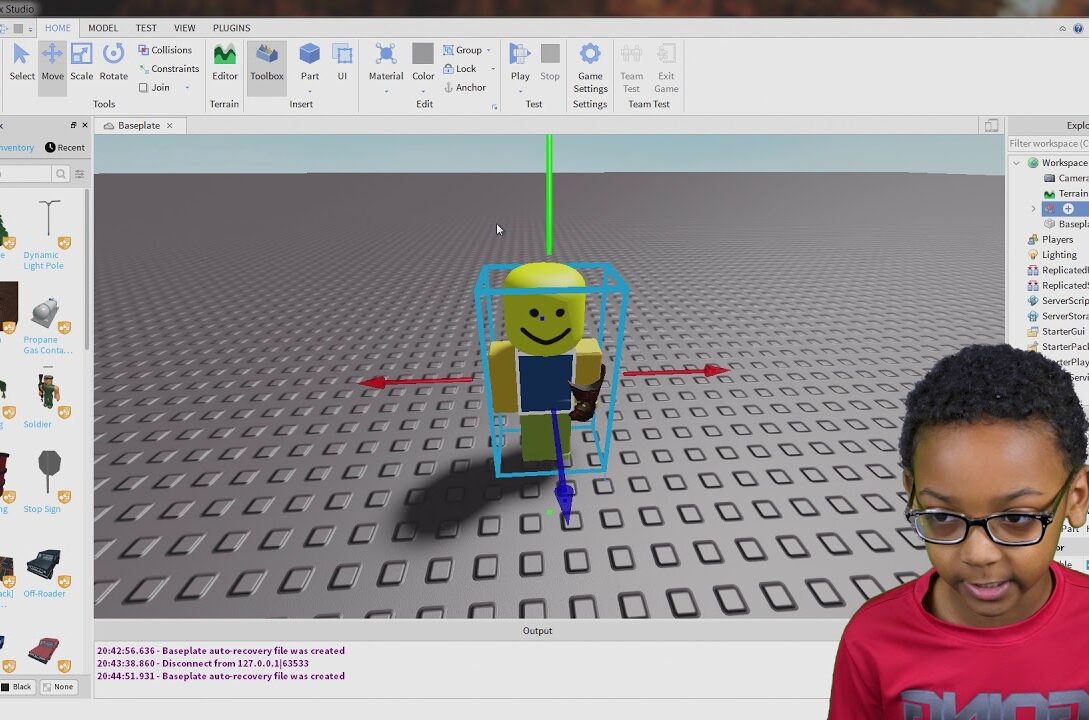1089x720 pixels.
Task: Open the Material dropdown arrow
Action: click(386, 92)
